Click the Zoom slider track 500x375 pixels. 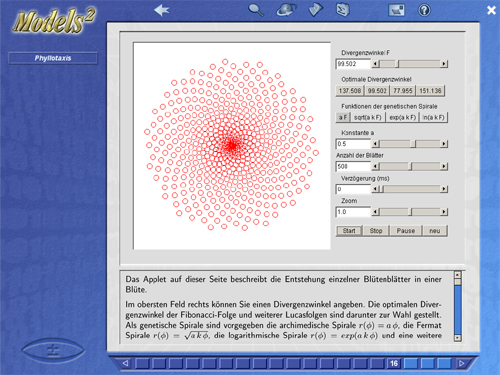point(410,212)
